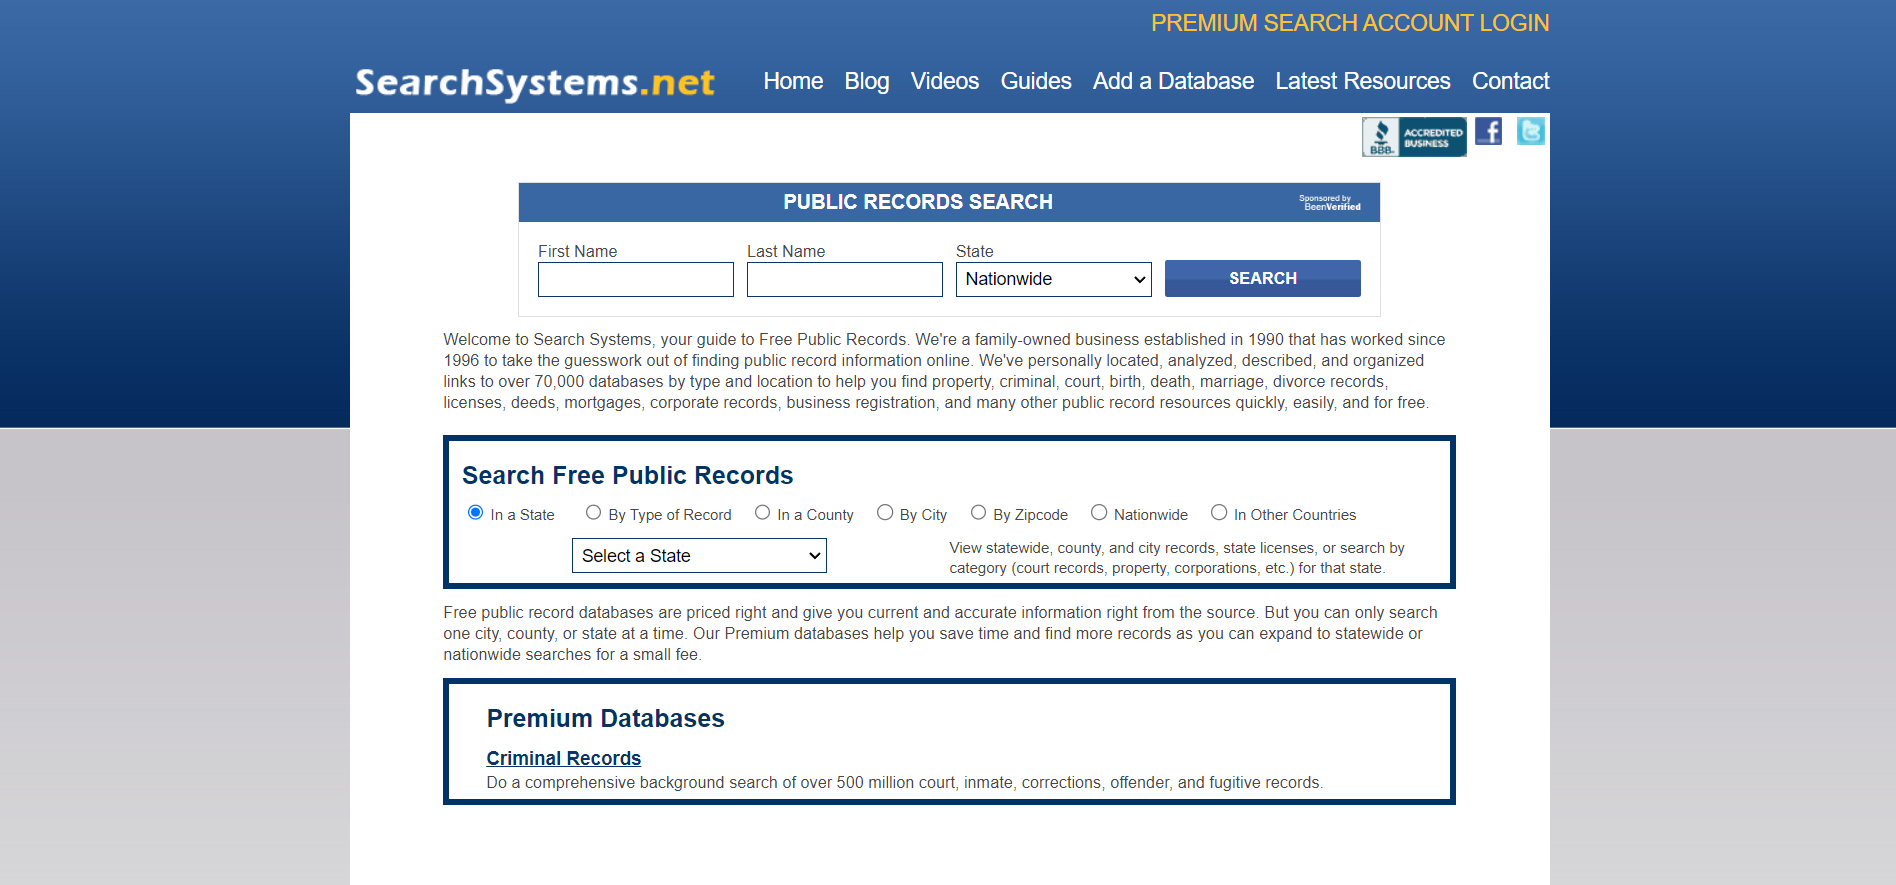
Task: Click the SearchSystems.net logo
Action: (x=535, y=82)
